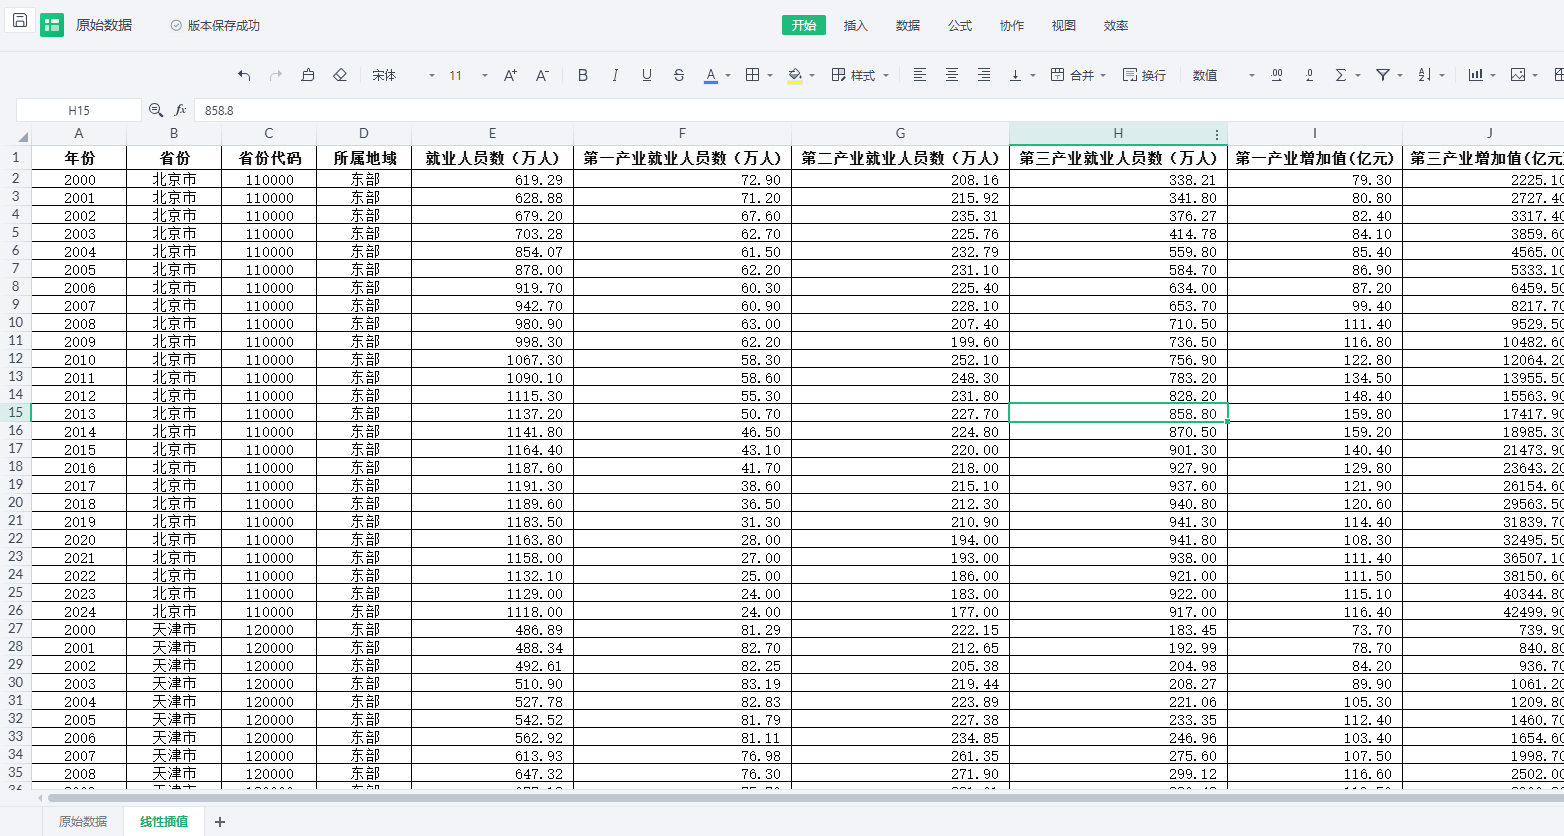This screenshot has height=836, width=1564.
Task: Open the 效率 tab
Action: point(1116,25)
